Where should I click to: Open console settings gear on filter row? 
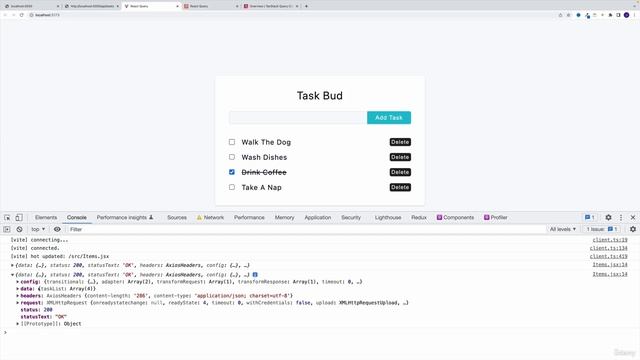tap(633, 229)
